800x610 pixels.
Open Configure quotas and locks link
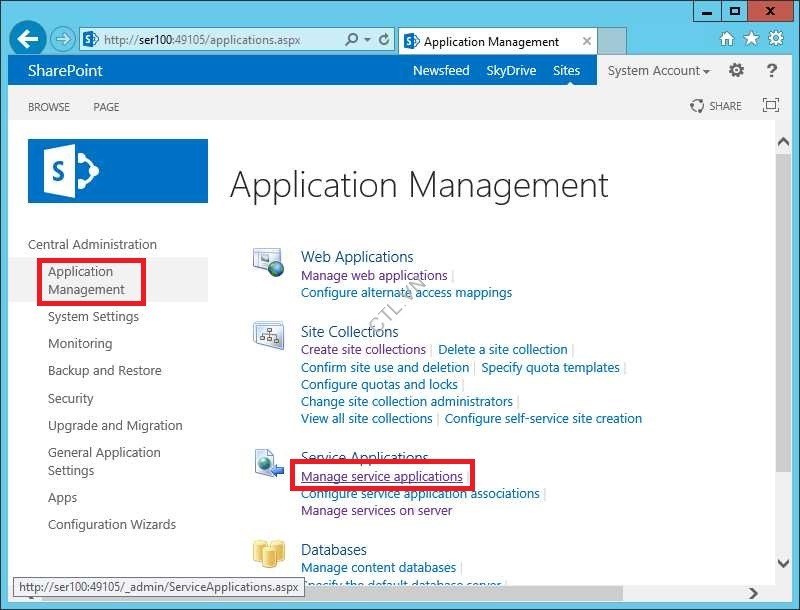point(379,384)
